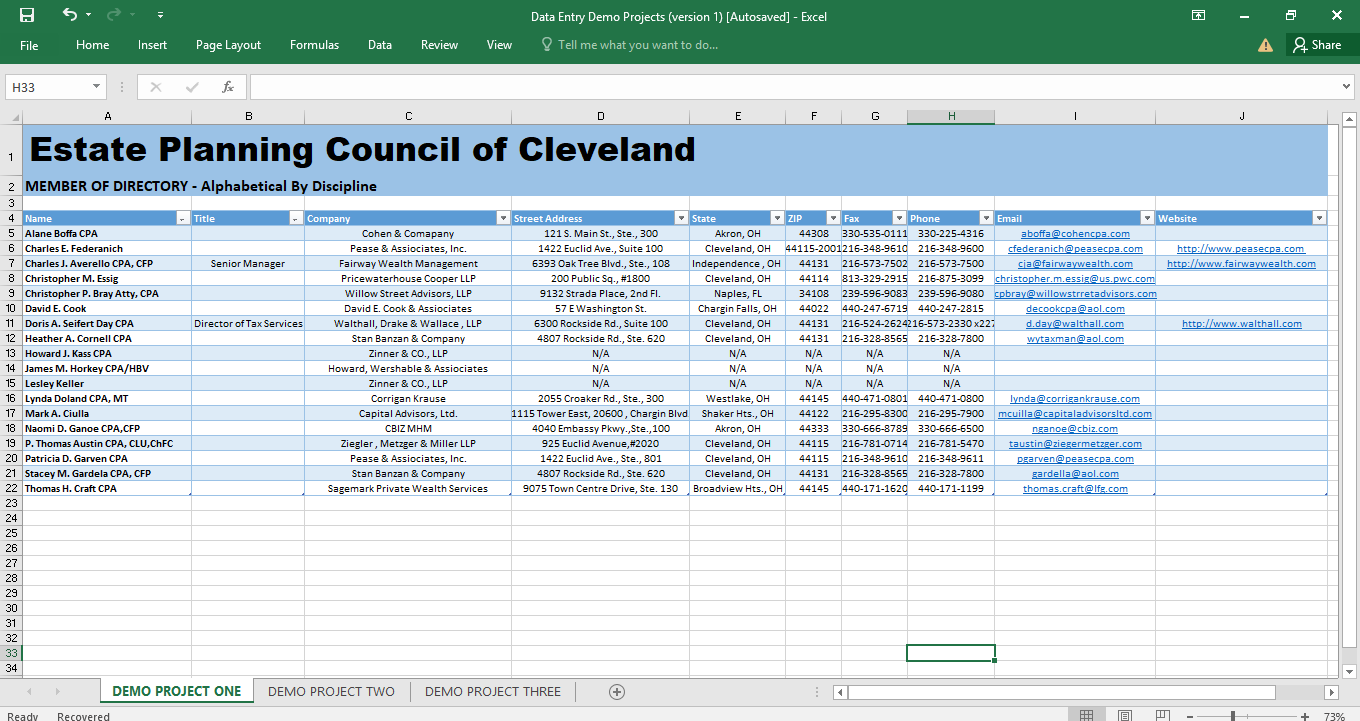The height and width of the screenshot is (721, 1360).
Task: Open Ribbon Display Options
Action: click(x=1199, y=15)
